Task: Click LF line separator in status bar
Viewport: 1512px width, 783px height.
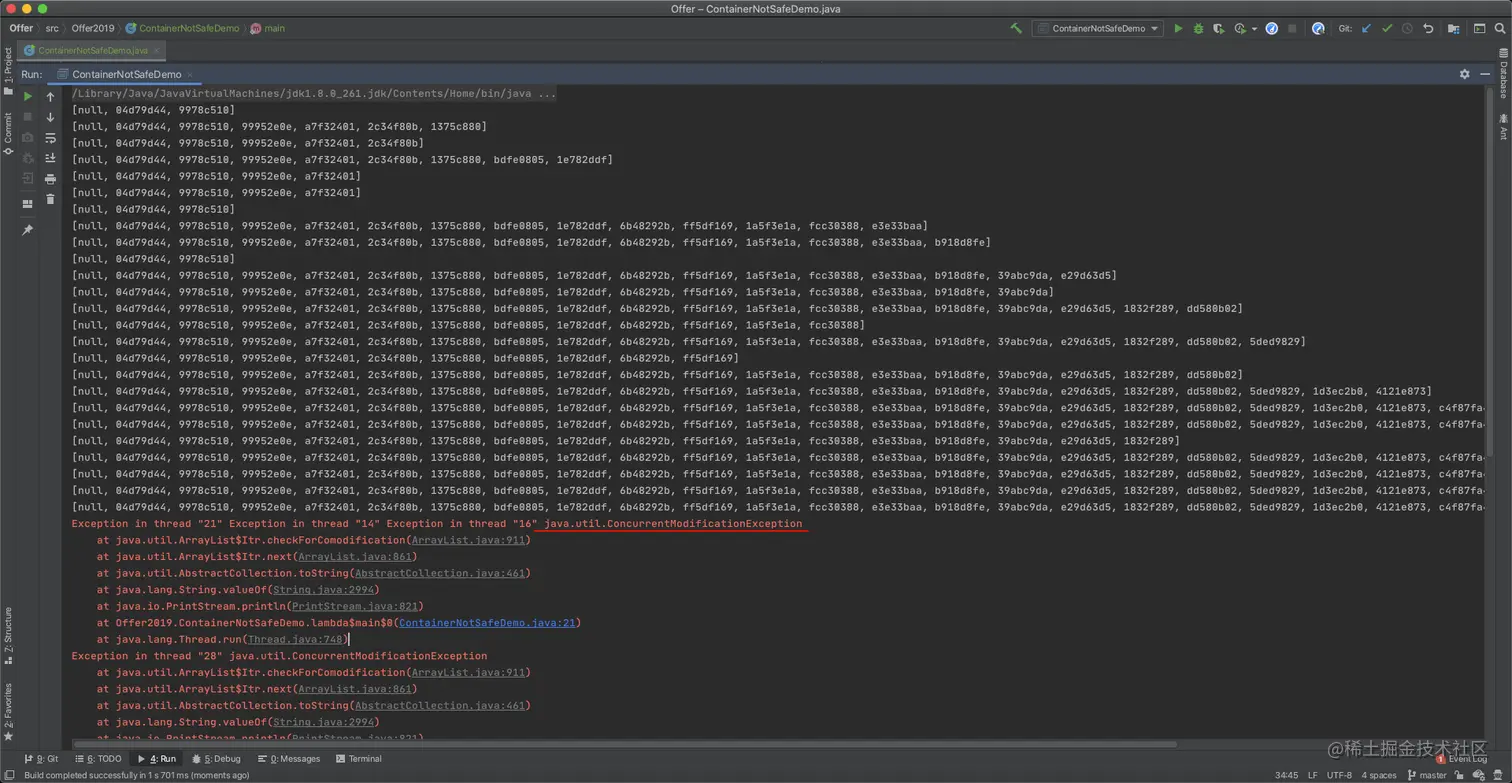Action: click(x=1313, y=775)
